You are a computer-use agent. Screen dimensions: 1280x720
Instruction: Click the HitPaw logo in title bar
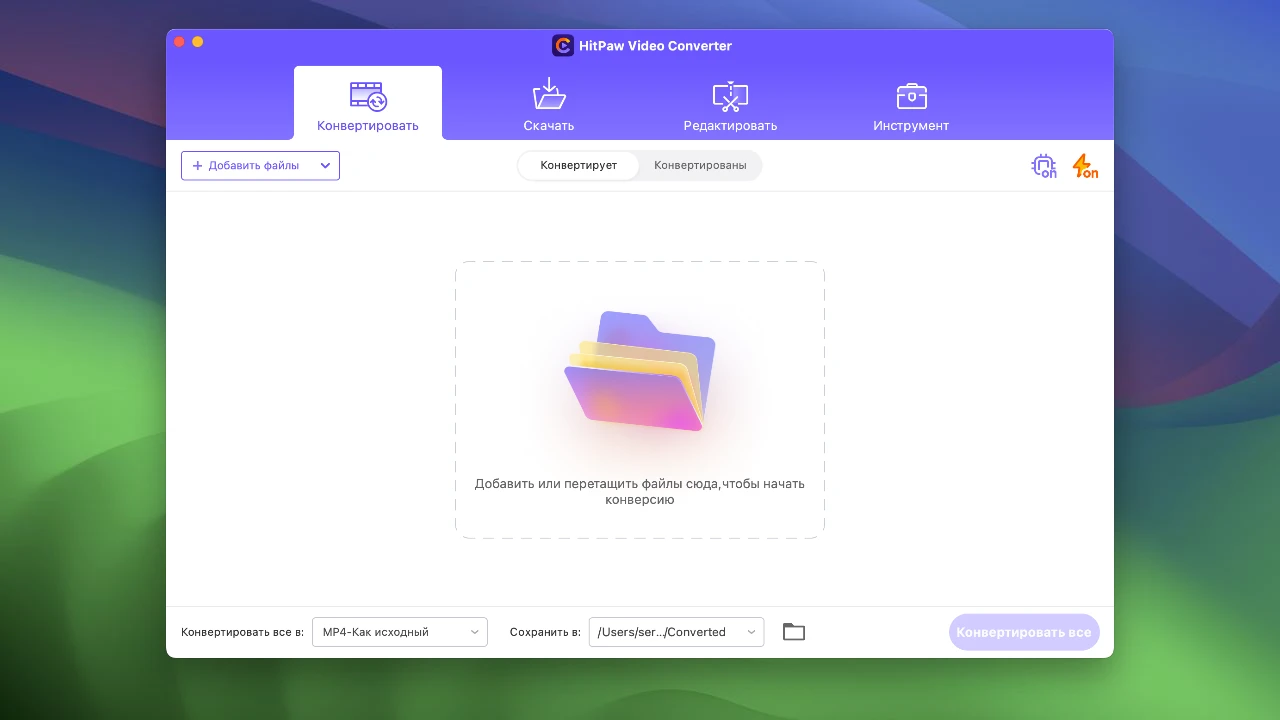563,46
